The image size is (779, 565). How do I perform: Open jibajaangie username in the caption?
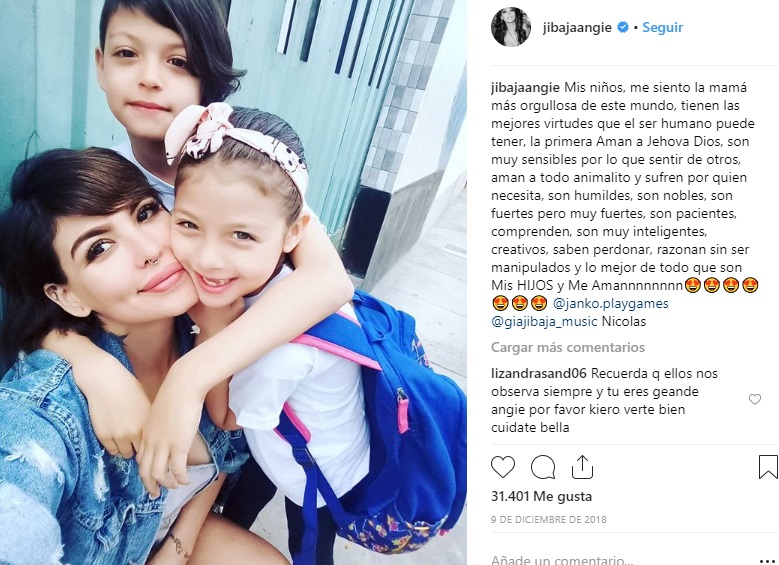pyautogui.click(x=525, y=88)
